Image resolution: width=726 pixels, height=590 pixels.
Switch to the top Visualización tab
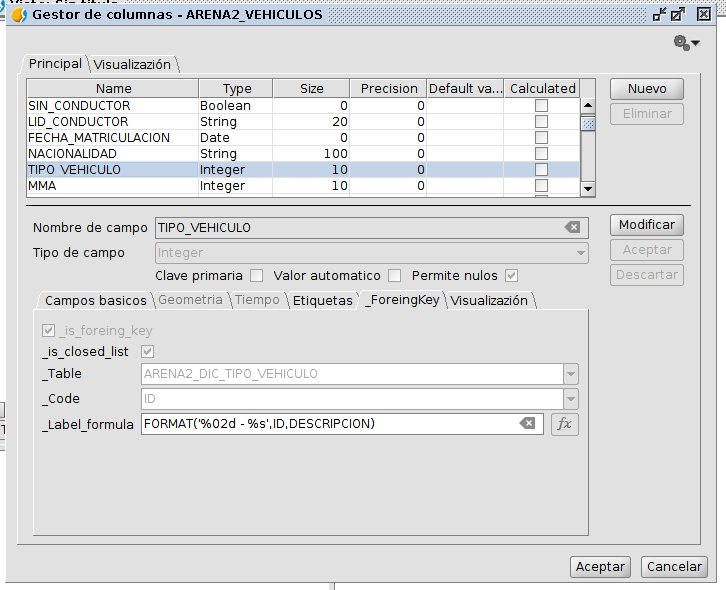133,64
